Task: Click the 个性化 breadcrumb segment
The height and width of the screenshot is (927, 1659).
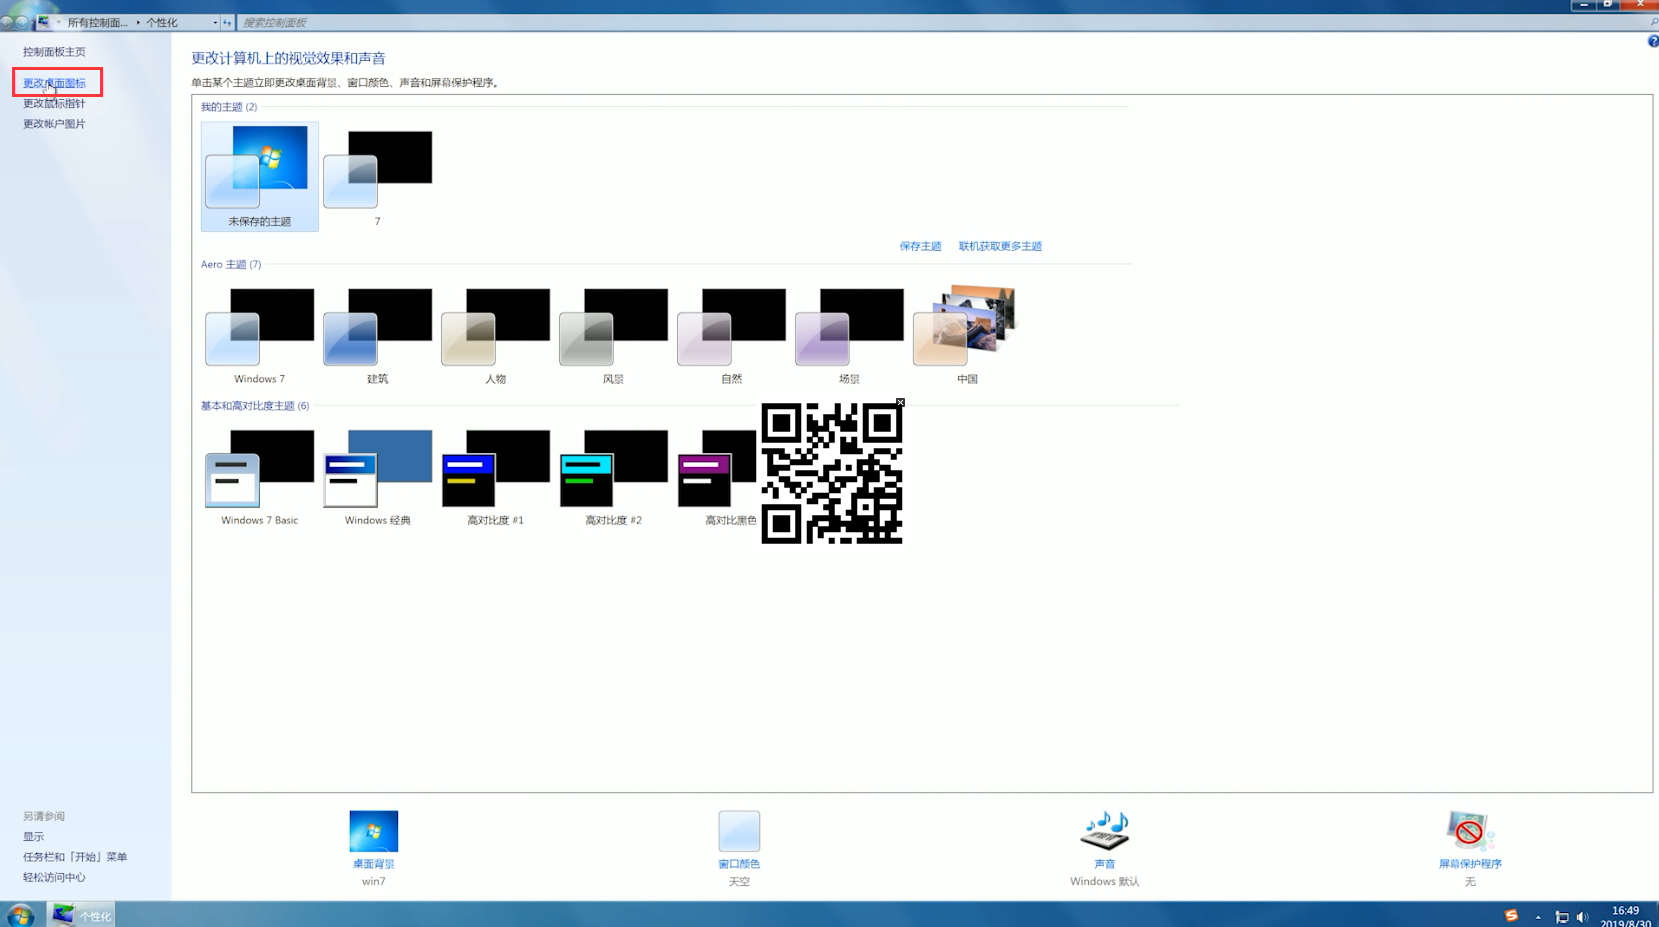Action: point(162,22)
